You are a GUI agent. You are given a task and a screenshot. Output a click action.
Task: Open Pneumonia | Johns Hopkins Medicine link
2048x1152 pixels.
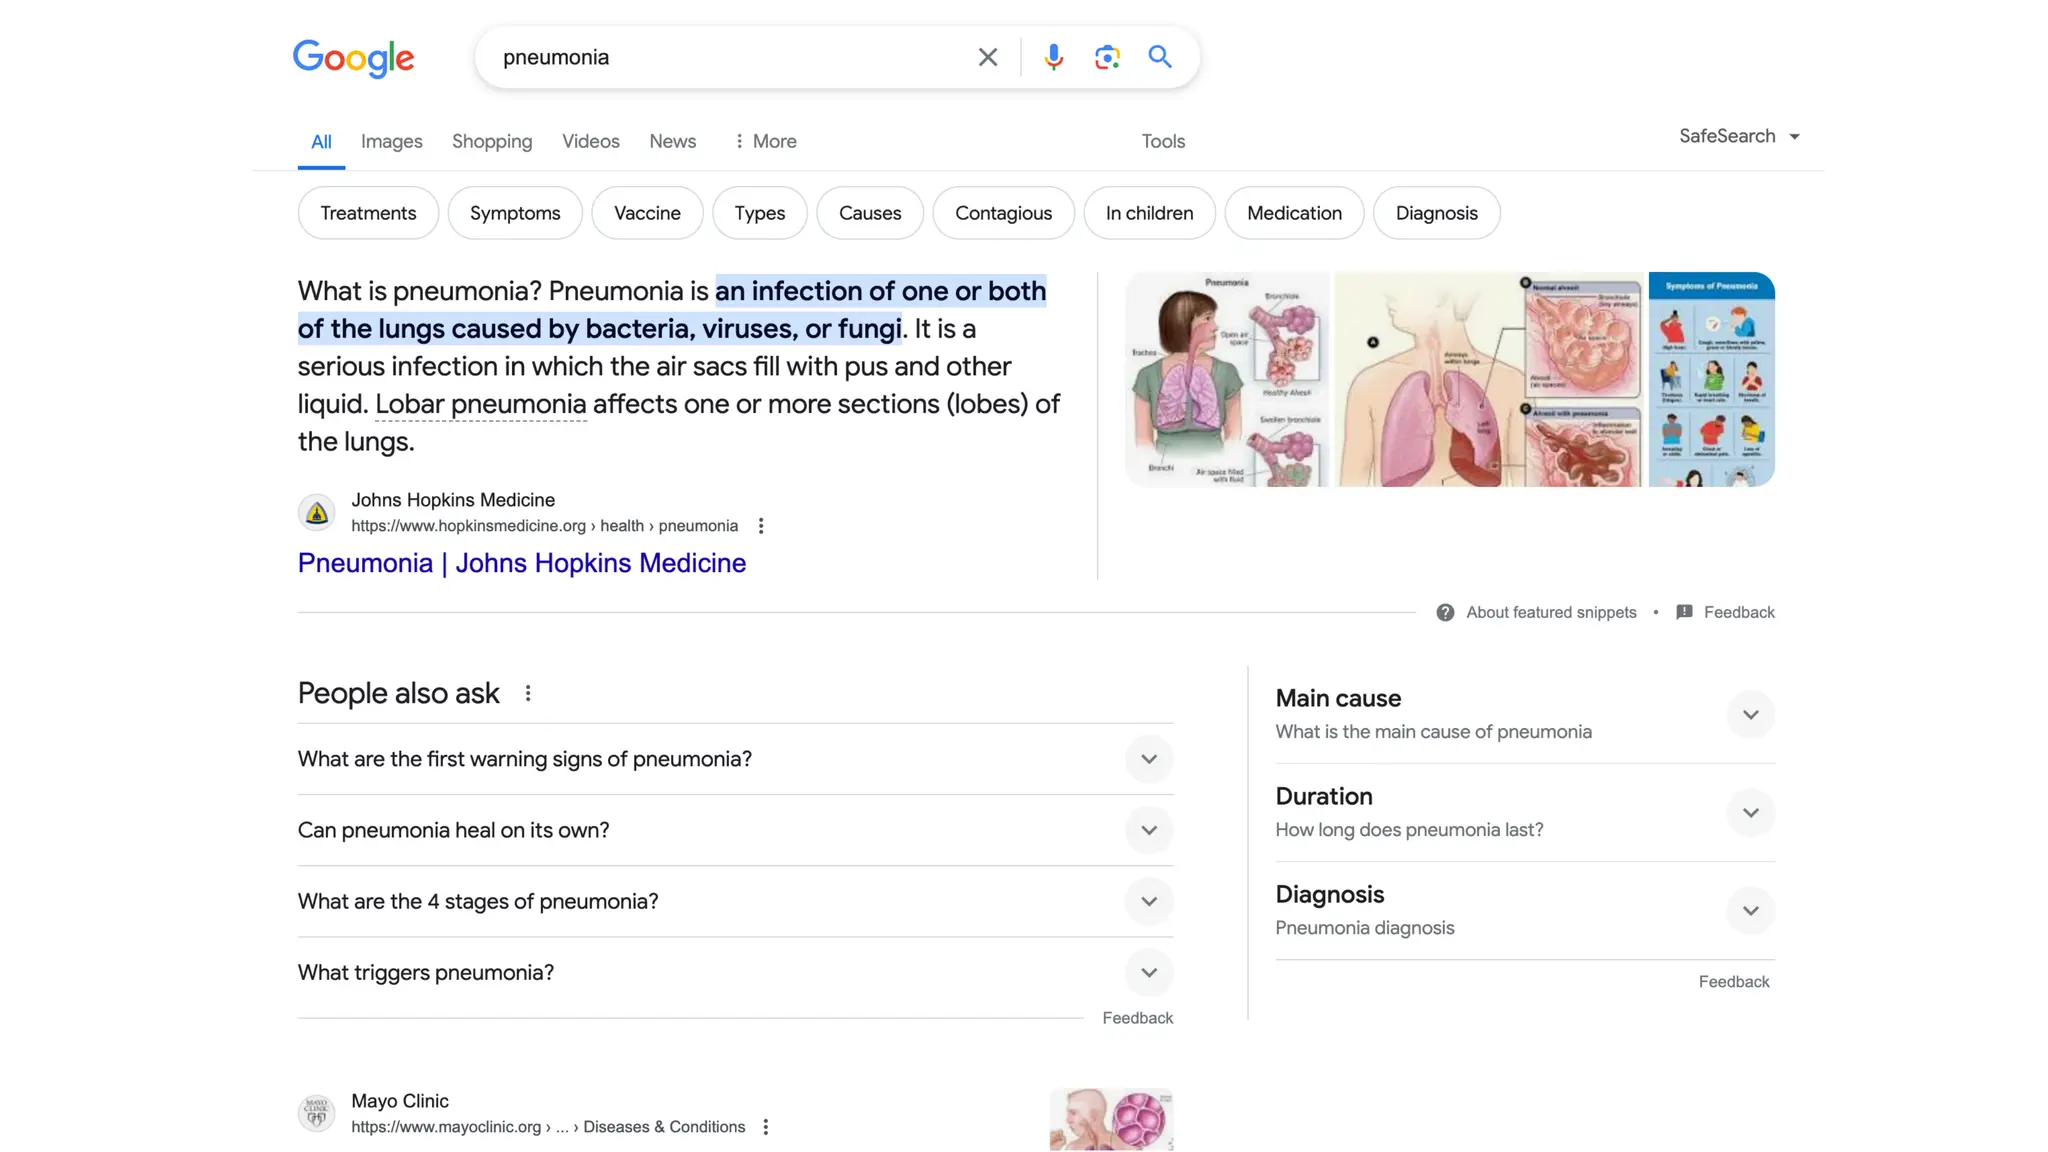tap(521, 563)
